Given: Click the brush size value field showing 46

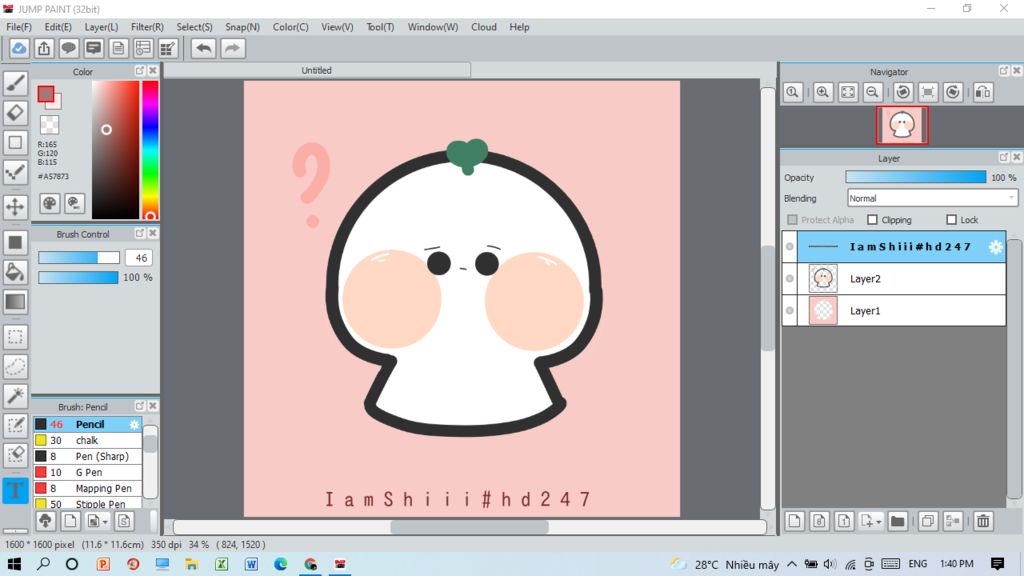Looking at the screenshot, I should (138, 258).
